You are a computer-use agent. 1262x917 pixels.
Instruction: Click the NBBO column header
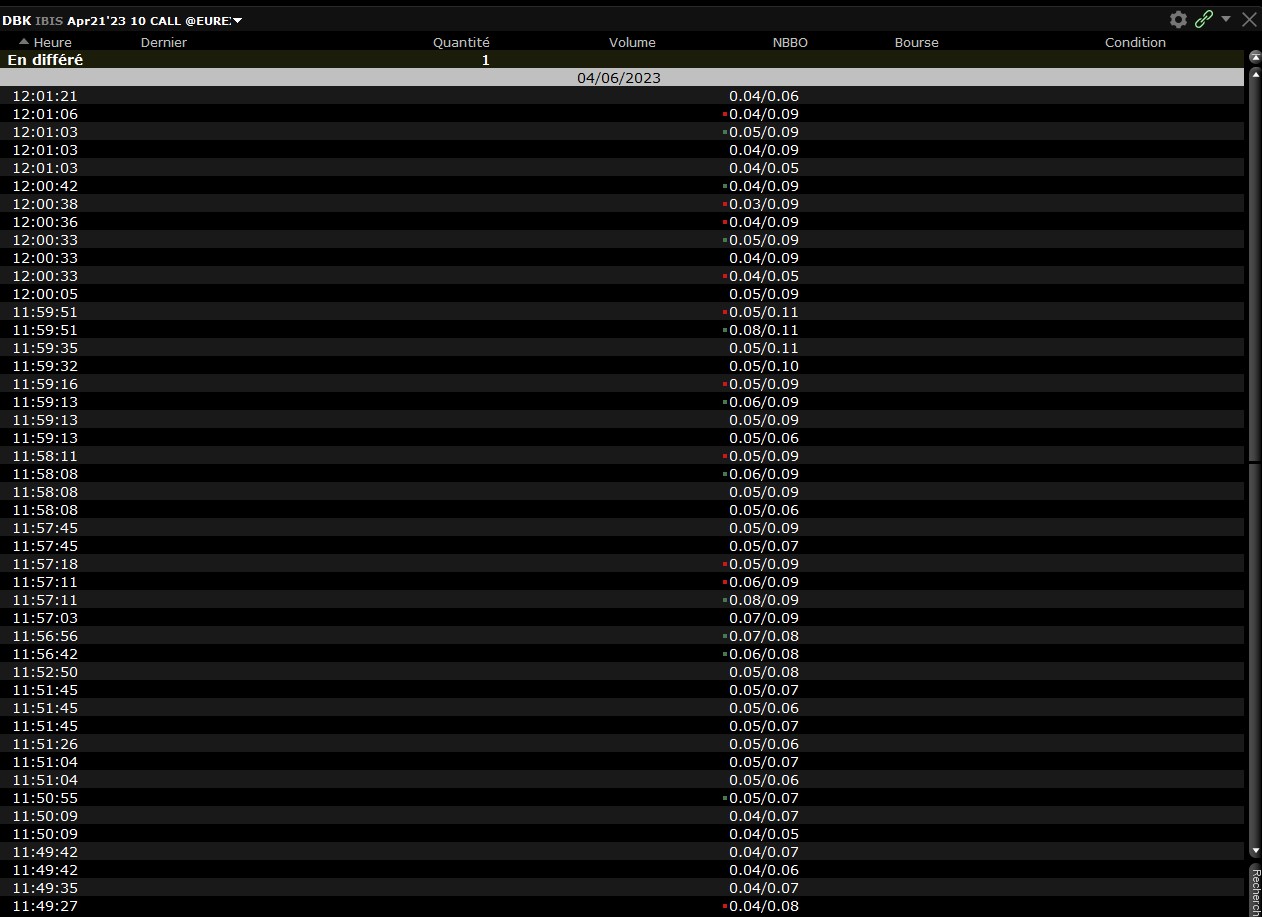coord(790,42)
